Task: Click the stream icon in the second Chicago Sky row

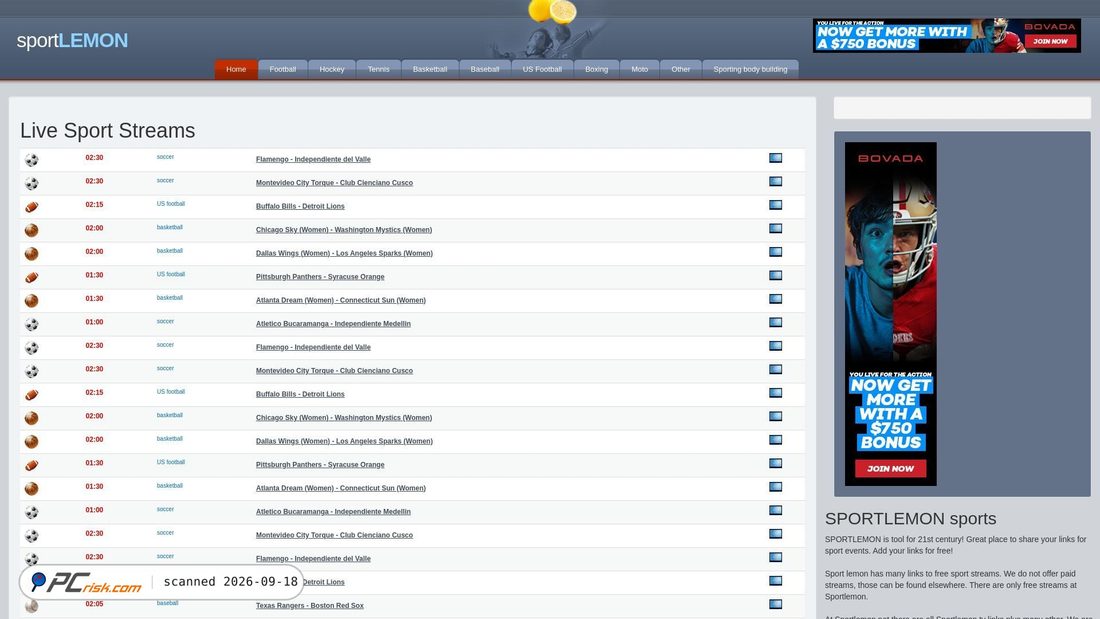Action: (775, 416)
